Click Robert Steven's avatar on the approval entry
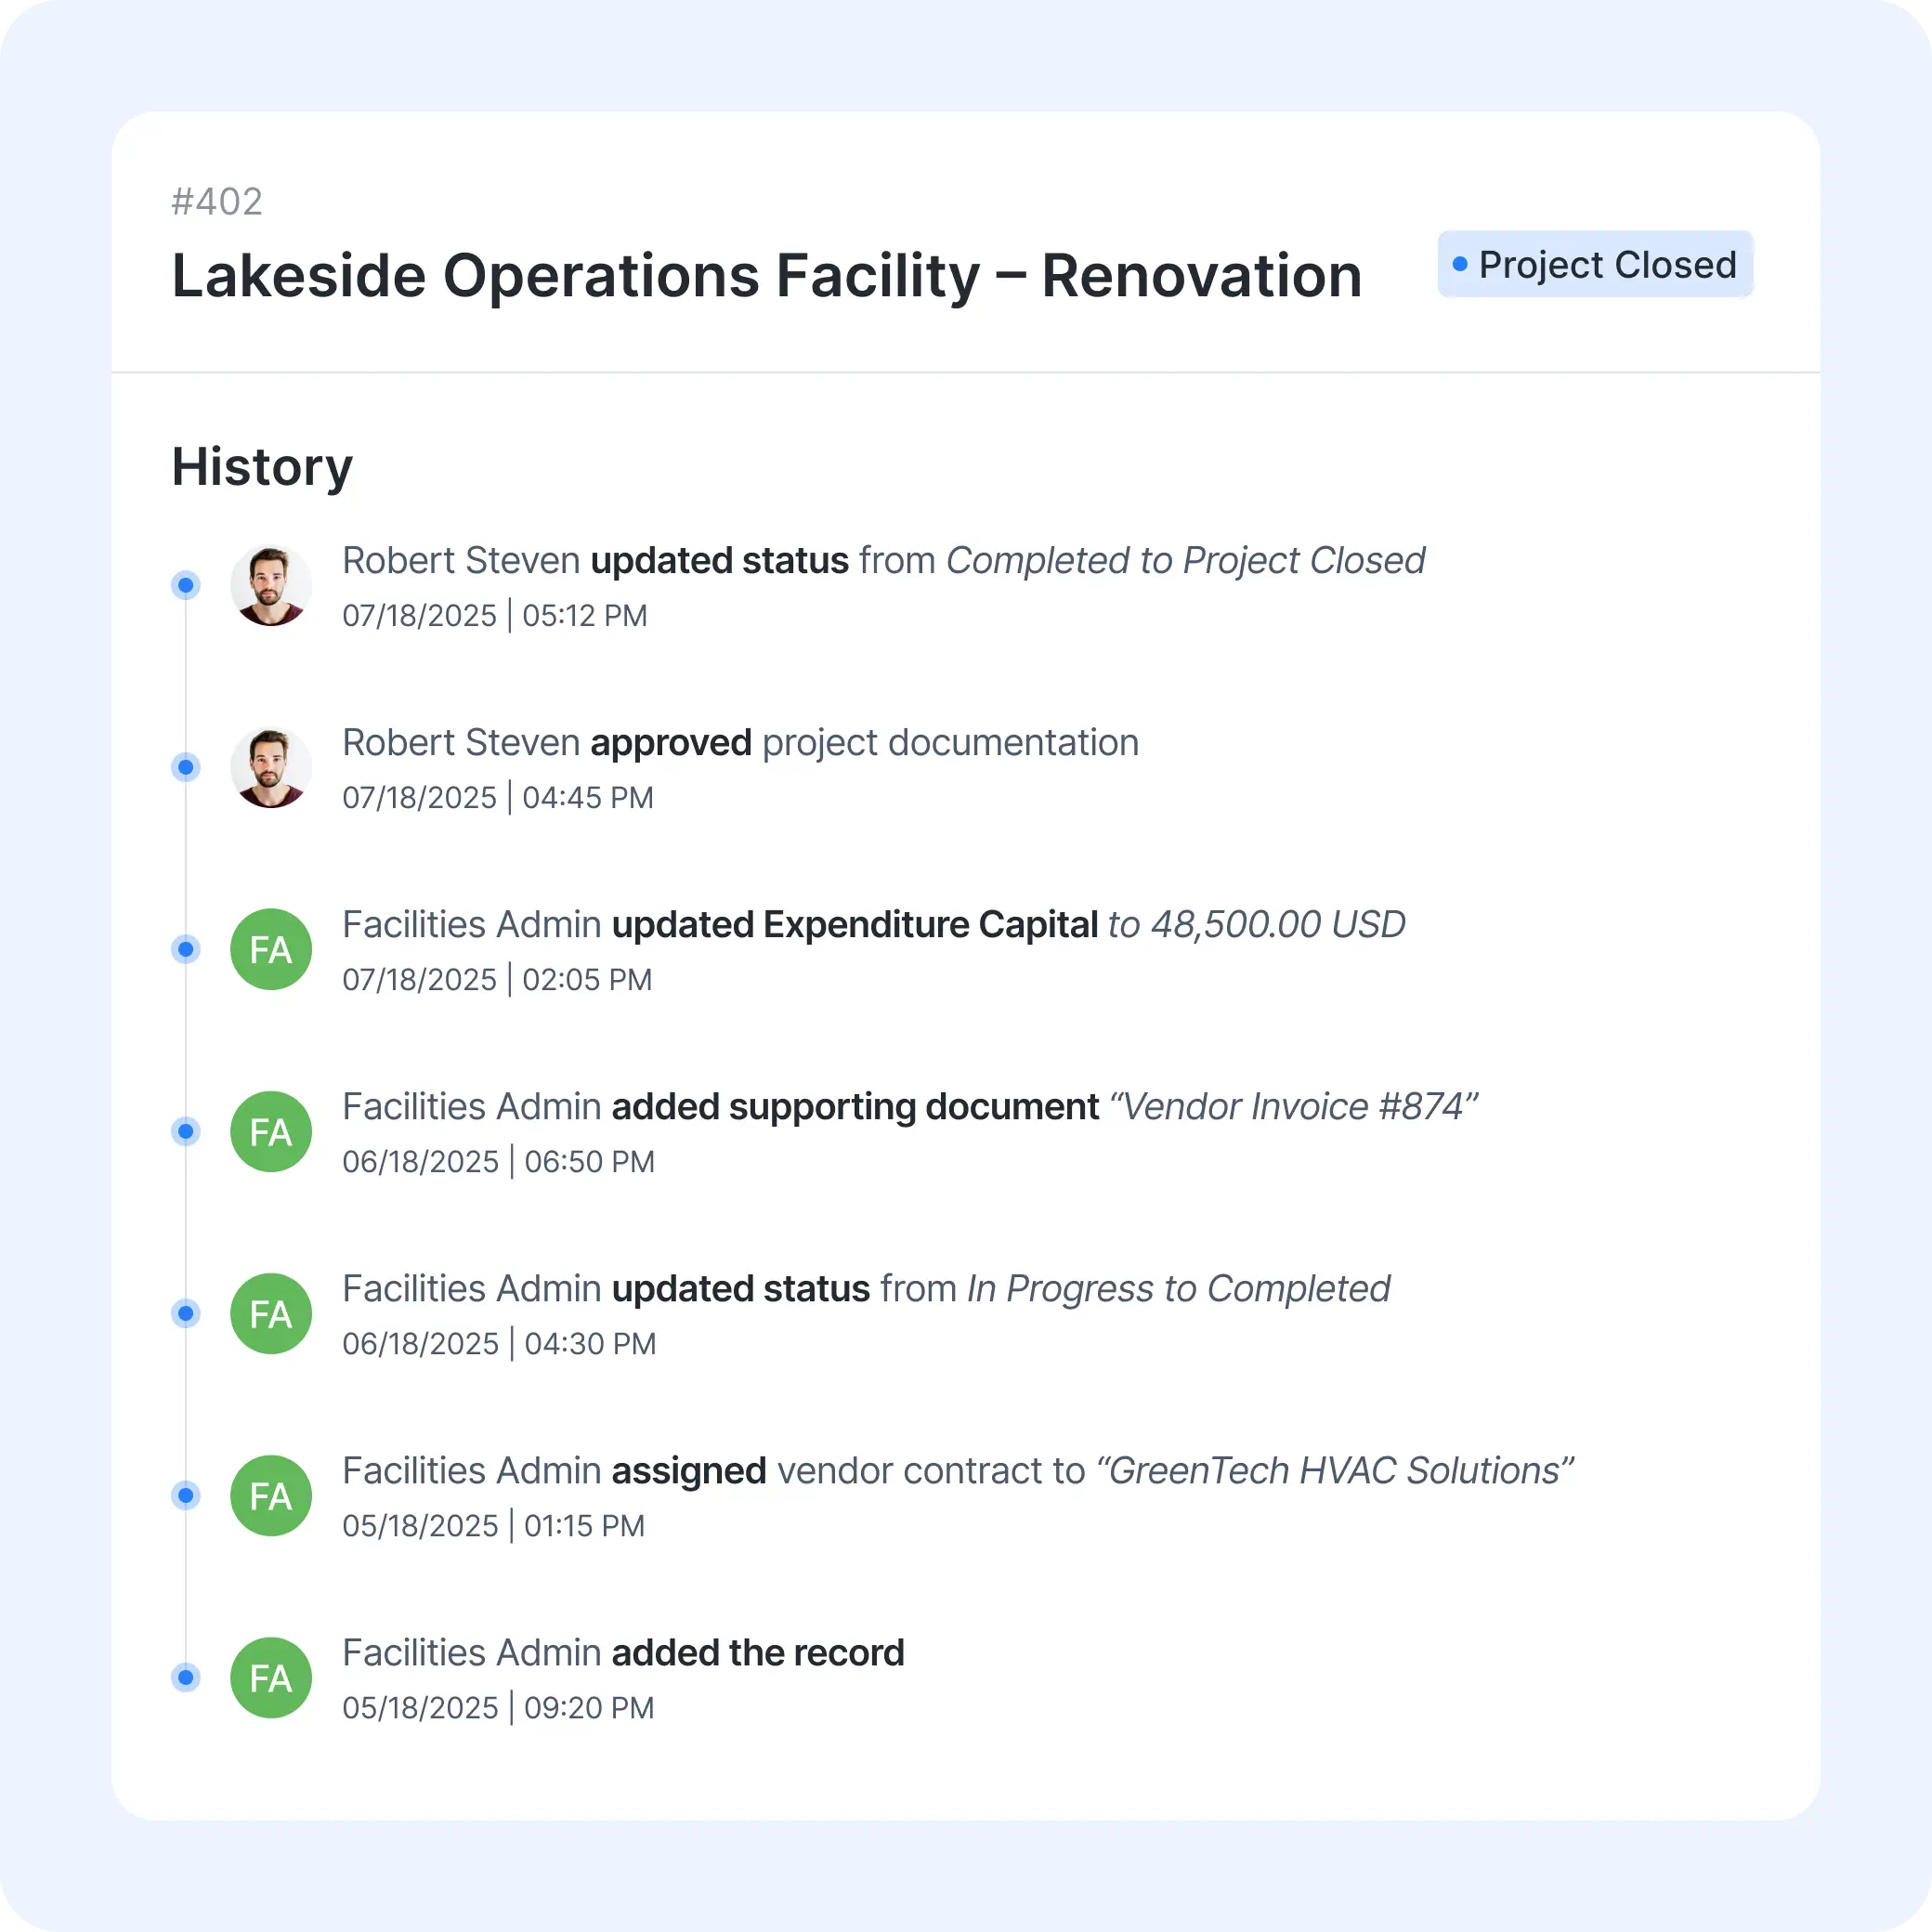Screen dimensions: 1932x1932 (x=270, y=767)
